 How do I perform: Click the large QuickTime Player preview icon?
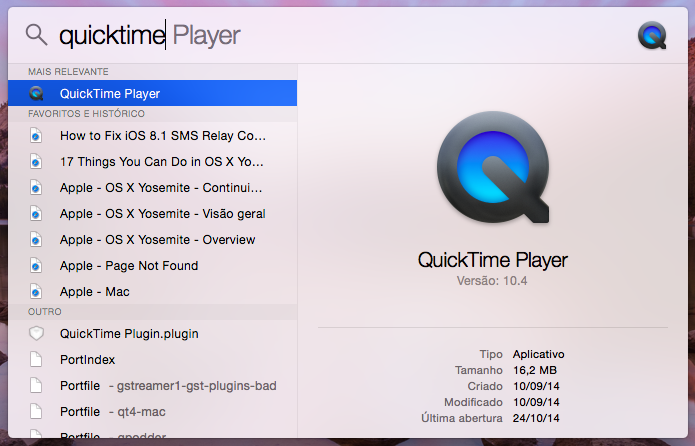493,167
